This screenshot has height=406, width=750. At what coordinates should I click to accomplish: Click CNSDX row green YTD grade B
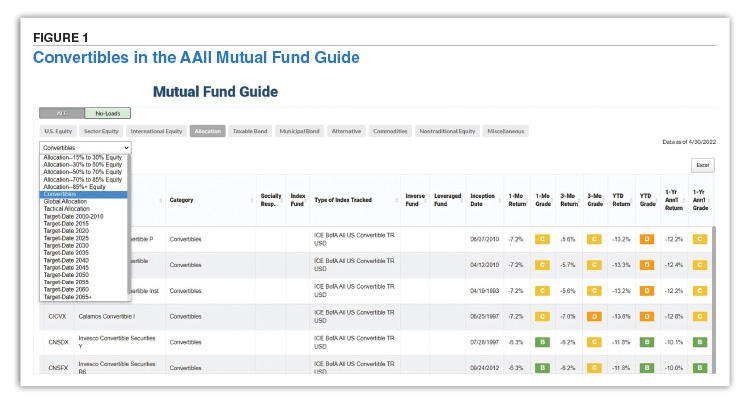[647, 342]
